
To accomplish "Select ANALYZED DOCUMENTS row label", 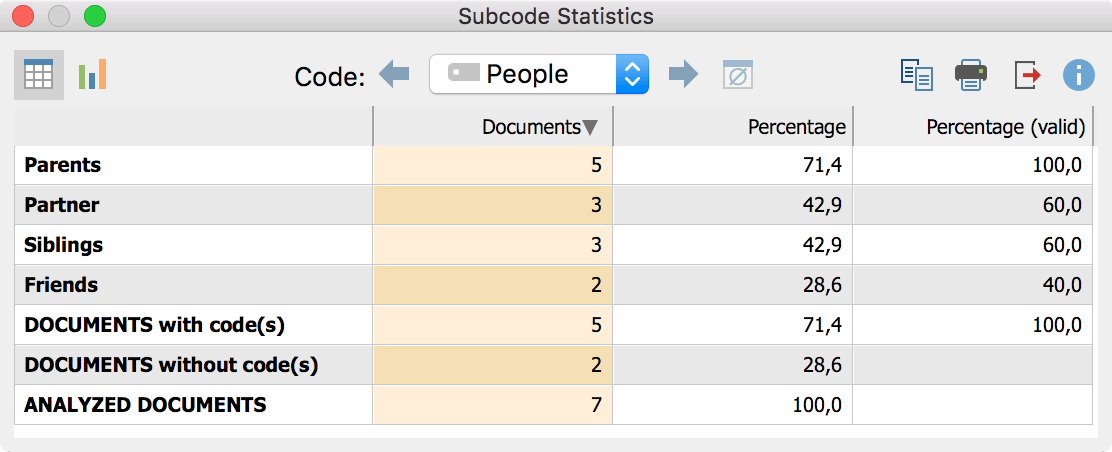I will point(145,404).
